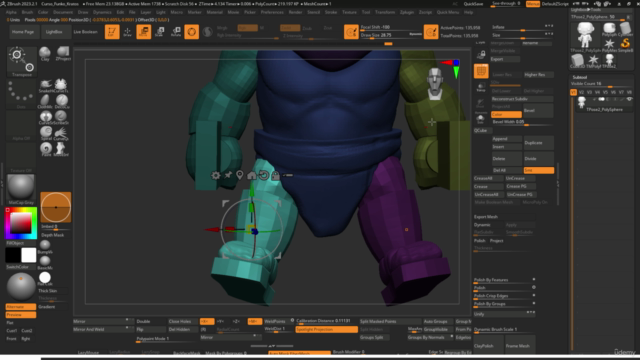The image size is (640, 360).
Task: Pick the ClothMove brush icon
Action: (45, 101)
